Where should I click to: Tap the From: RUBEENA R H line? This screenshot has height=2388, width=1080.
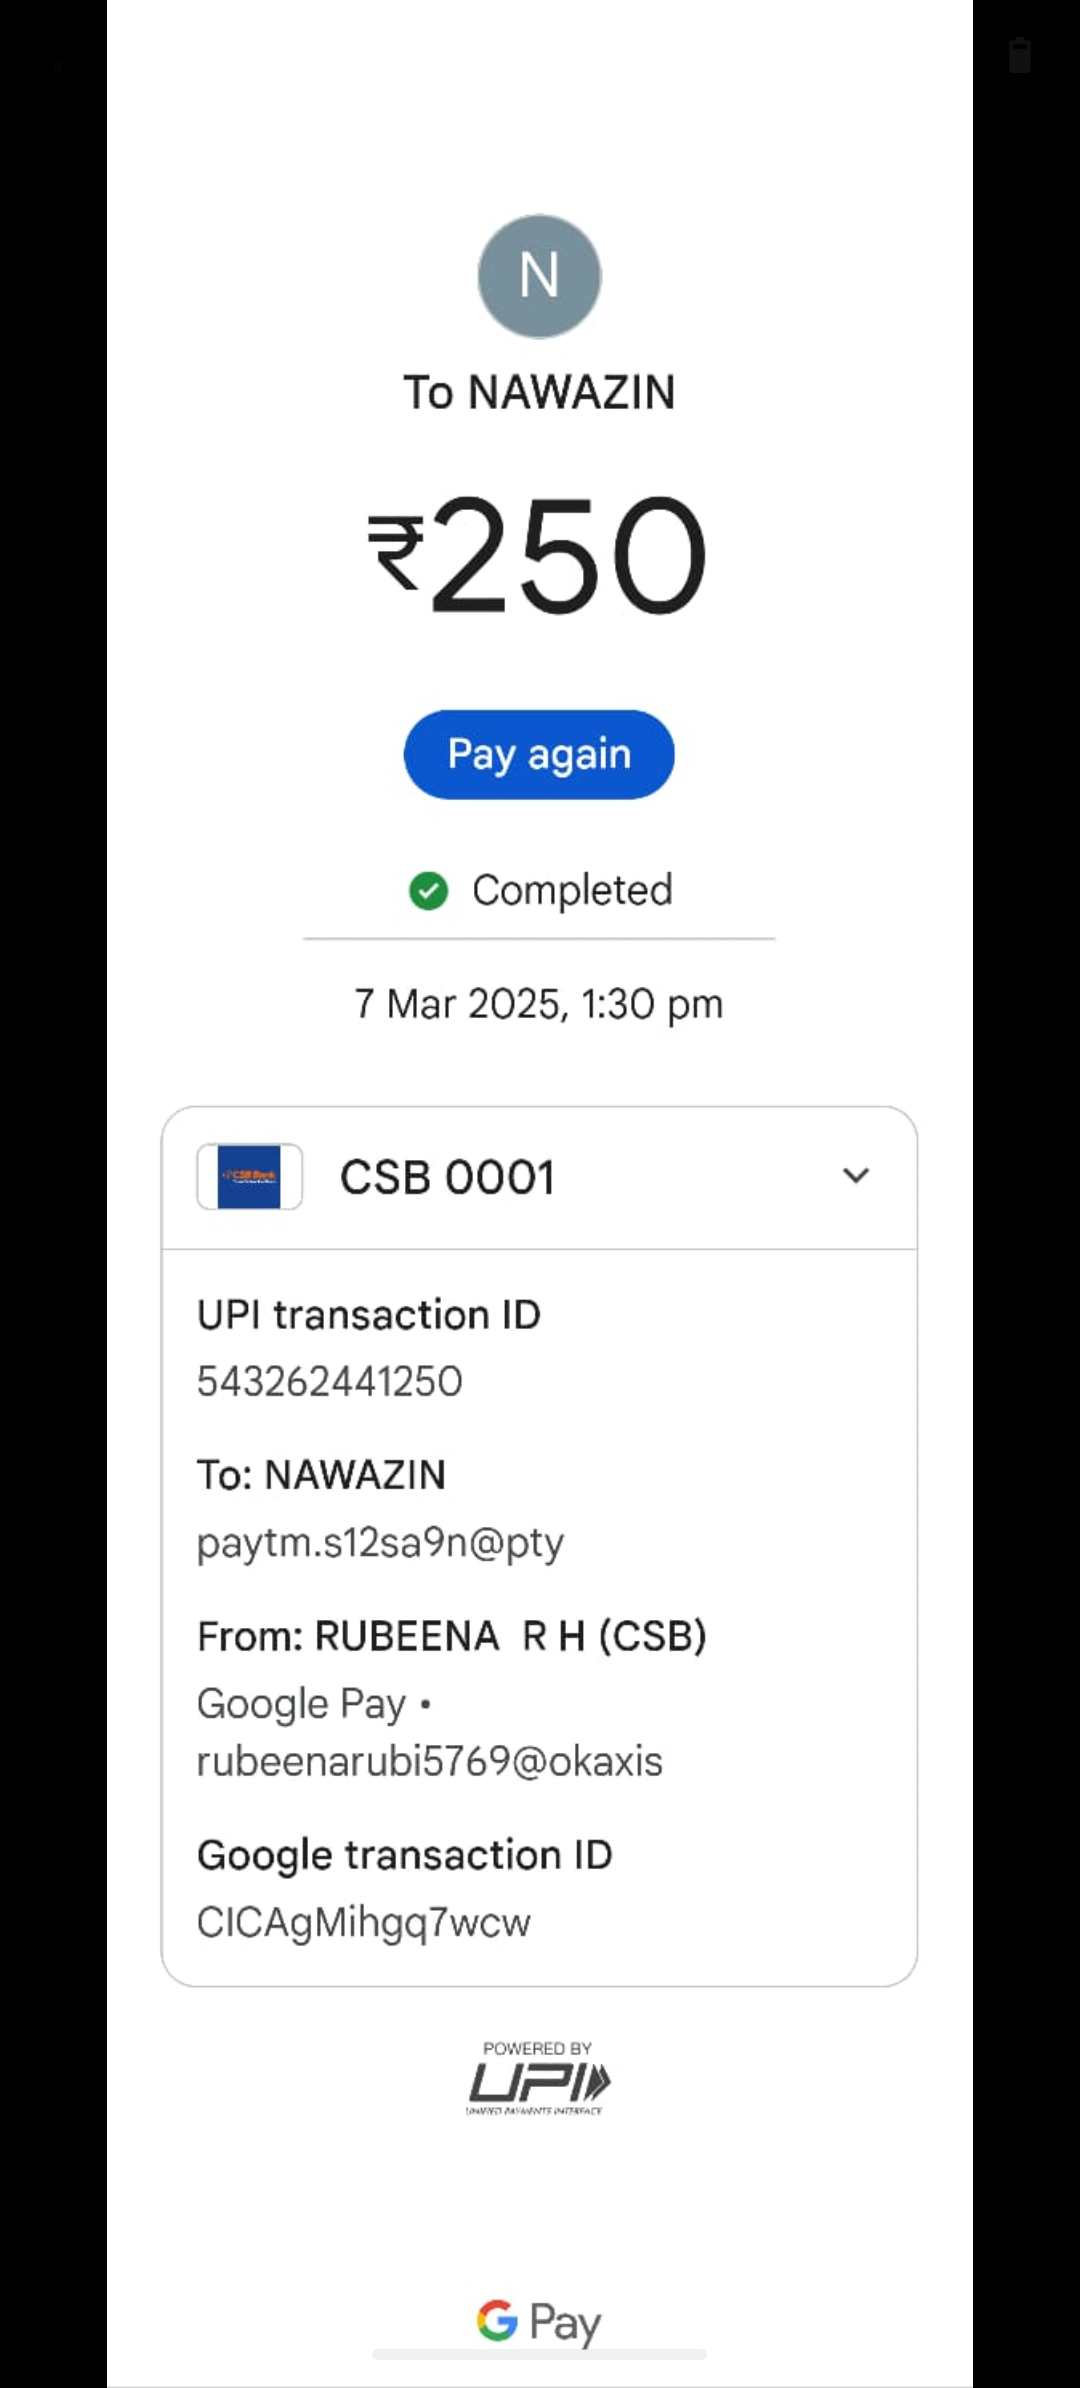click(x=452, y=1637)
